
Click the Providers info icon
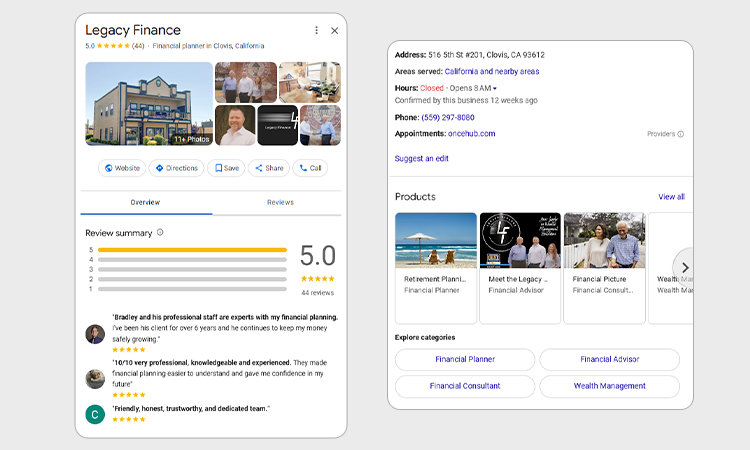pos(681,134)
